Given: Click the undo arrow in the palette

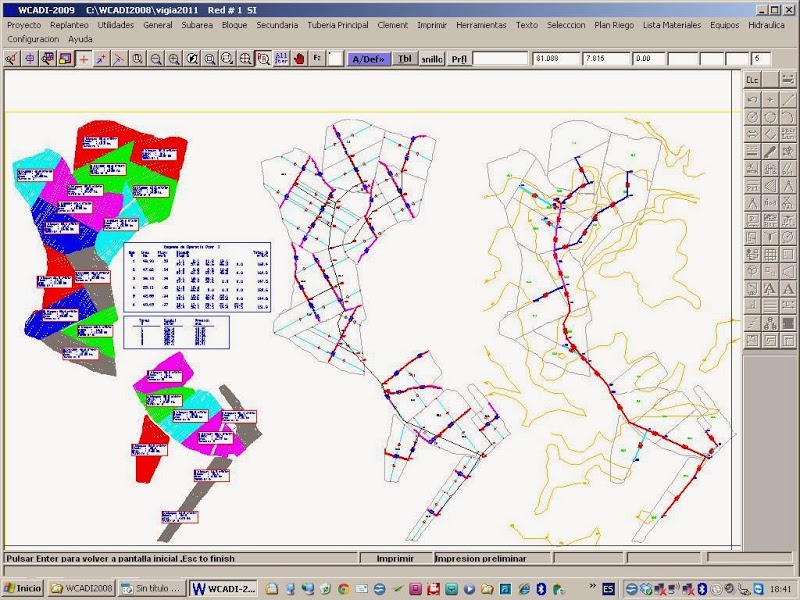Looking at the screenshot, I should tap(752, 99).
